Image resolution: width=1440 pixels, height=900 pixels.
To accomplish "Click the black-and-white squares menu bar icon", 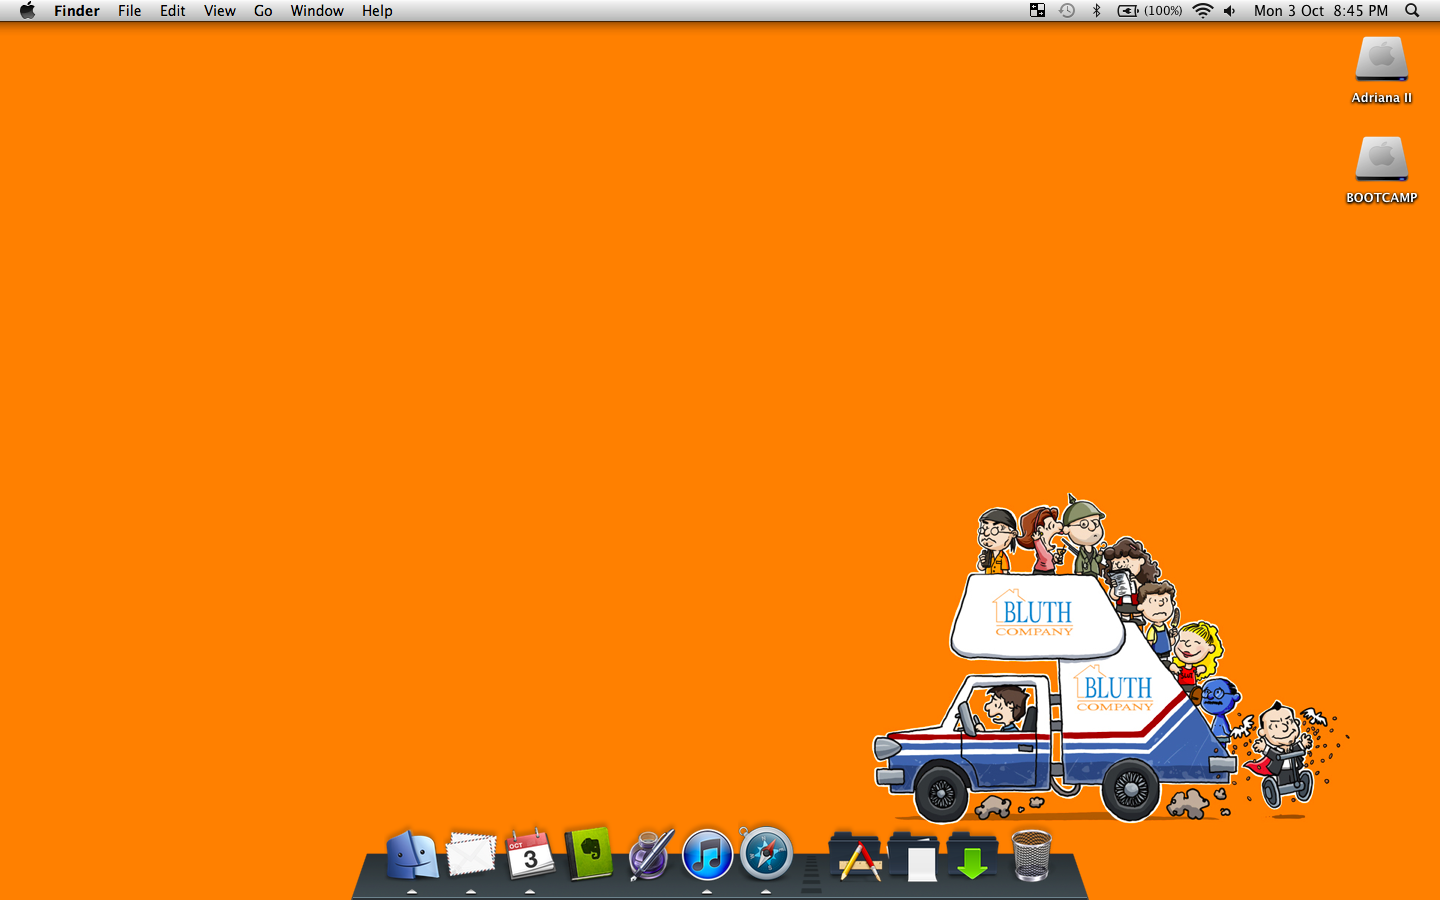I will point(1037,11).
